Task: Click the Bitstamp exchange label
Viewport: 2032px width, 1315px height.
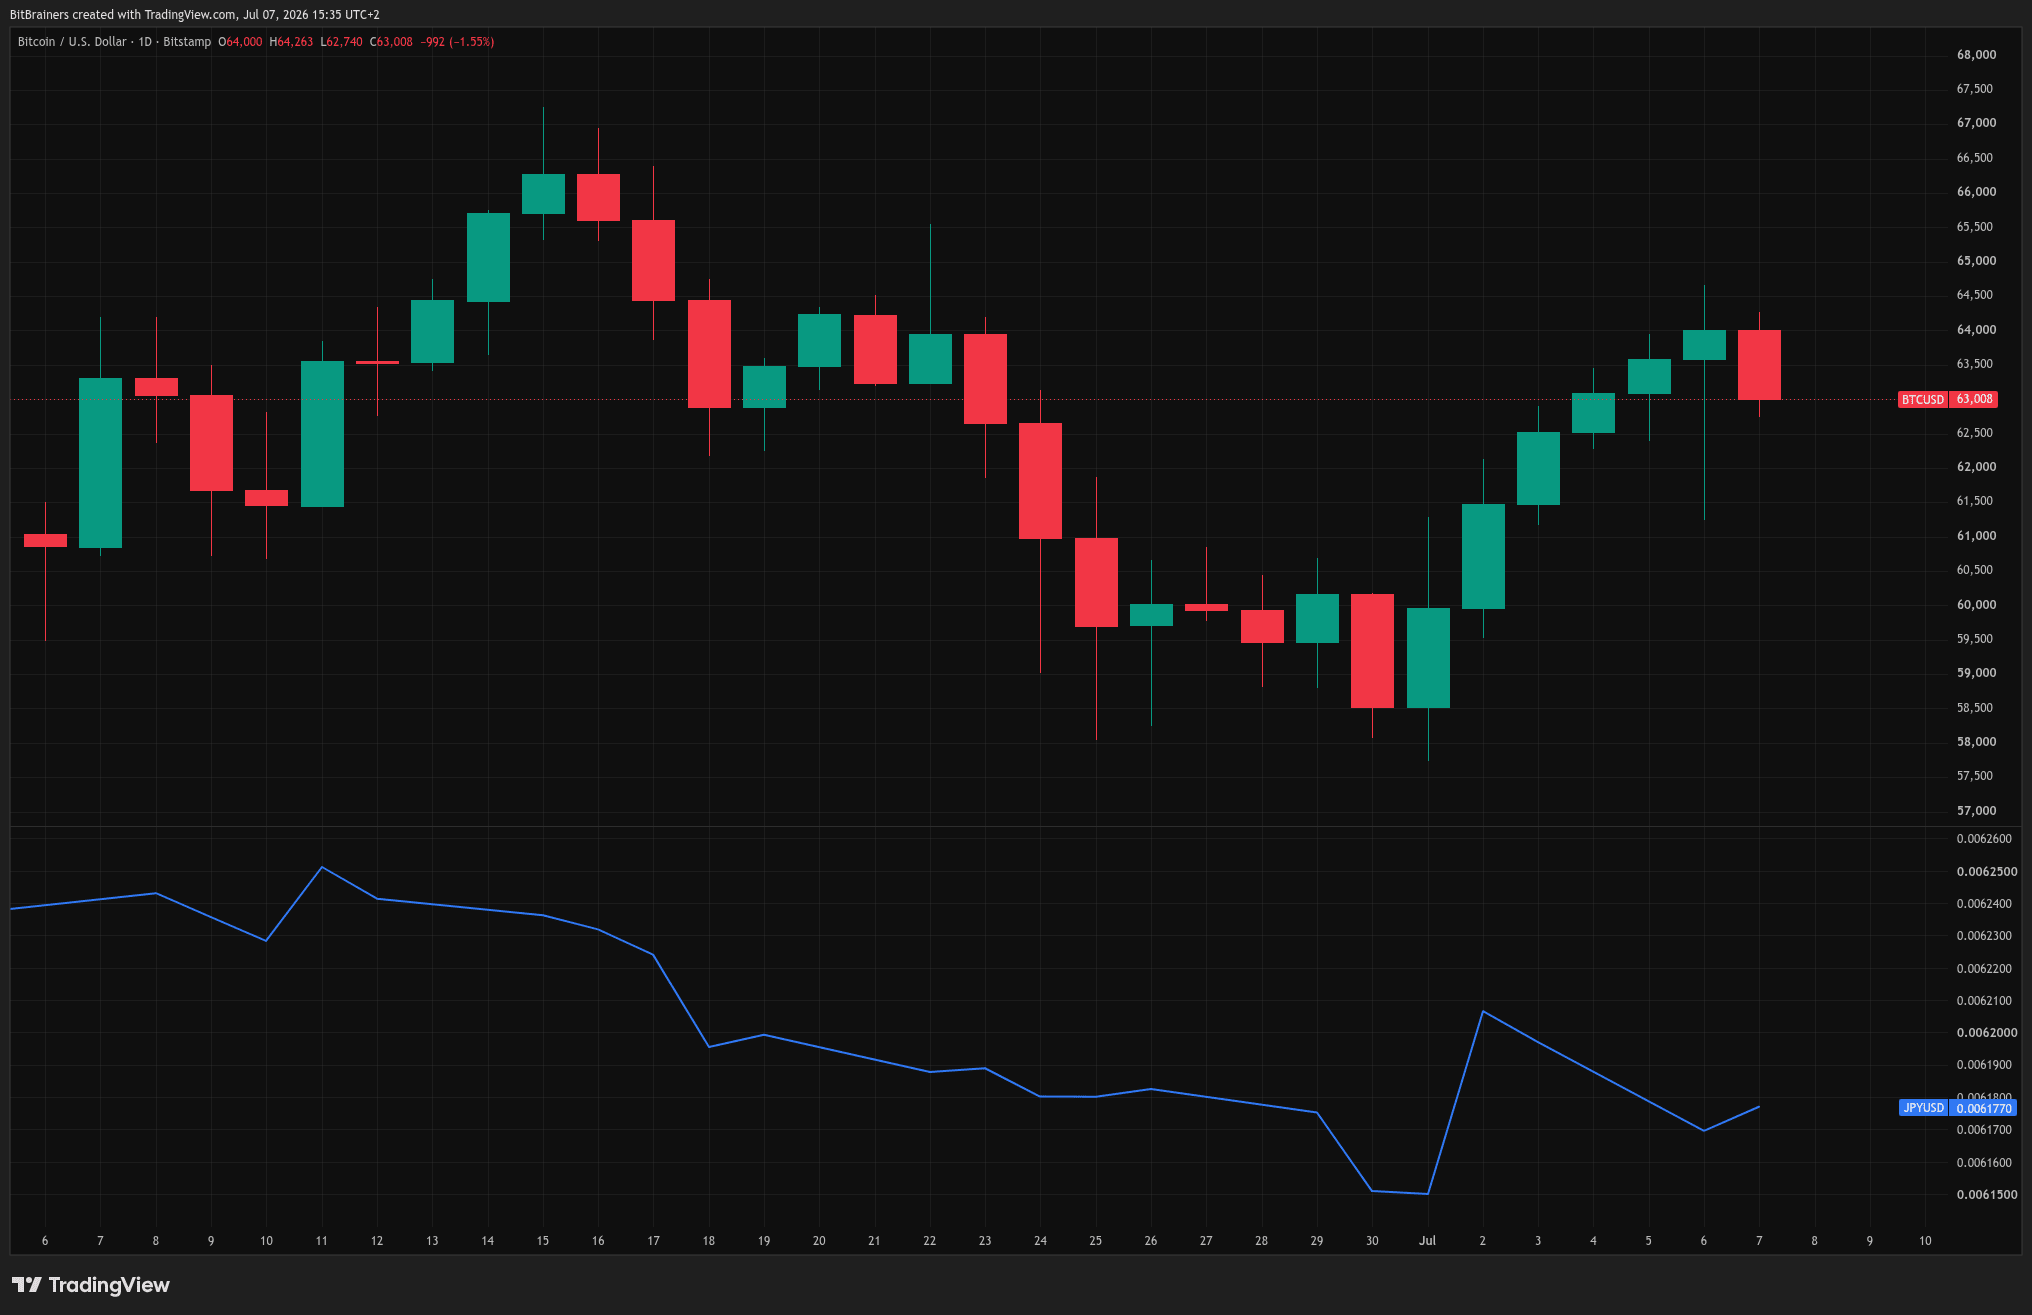Action: 187,42
